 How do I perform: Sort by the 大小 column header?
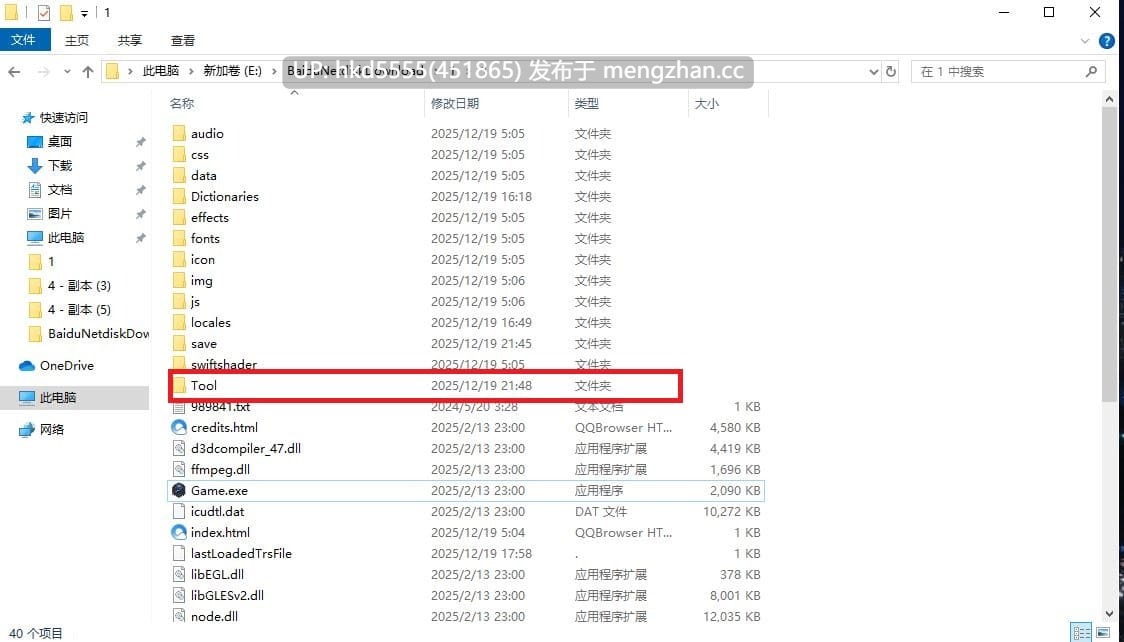click(706, 104)
